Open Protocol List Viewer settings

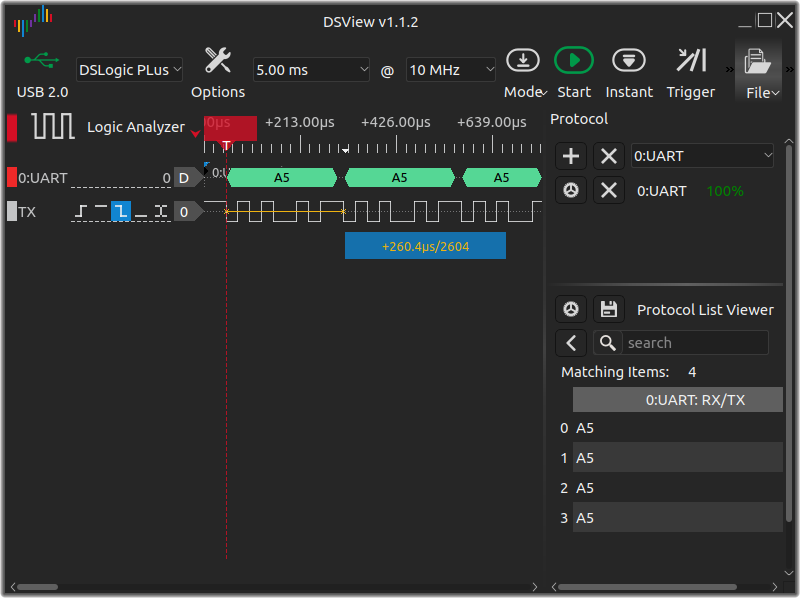571,309
